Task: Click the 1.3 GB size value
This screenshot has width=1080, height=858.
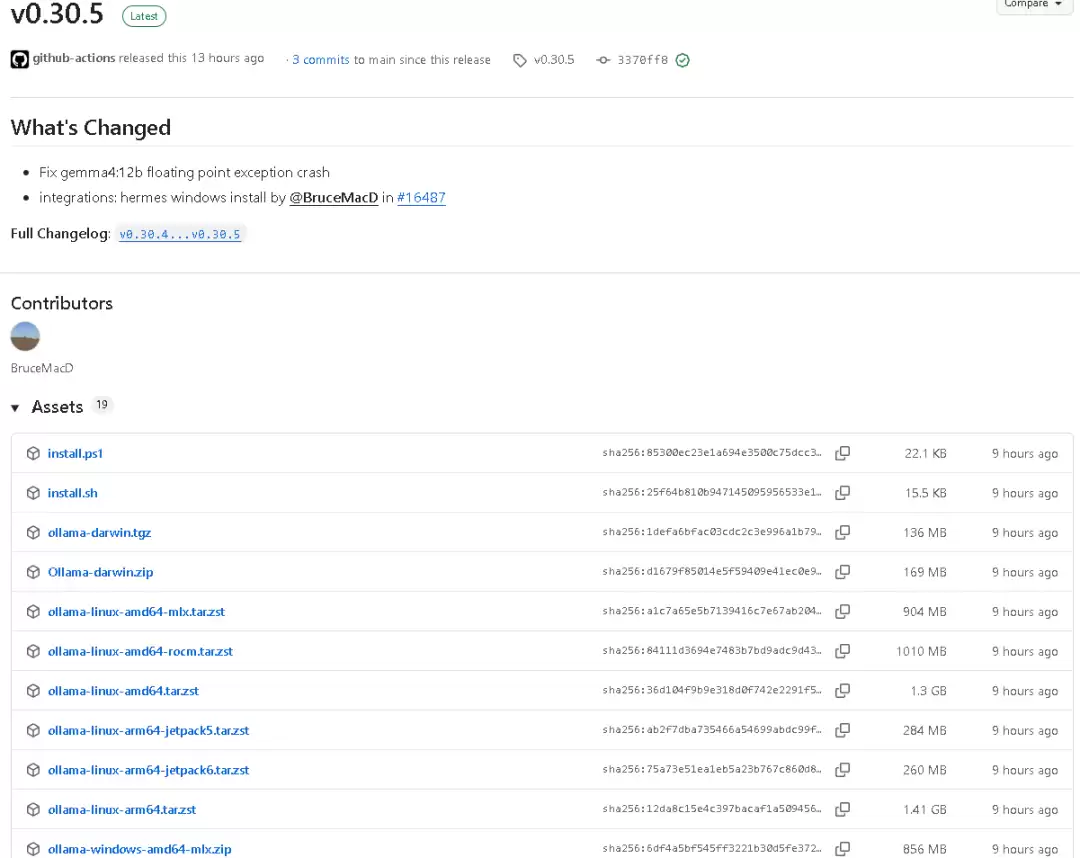Action: point(928,691)
